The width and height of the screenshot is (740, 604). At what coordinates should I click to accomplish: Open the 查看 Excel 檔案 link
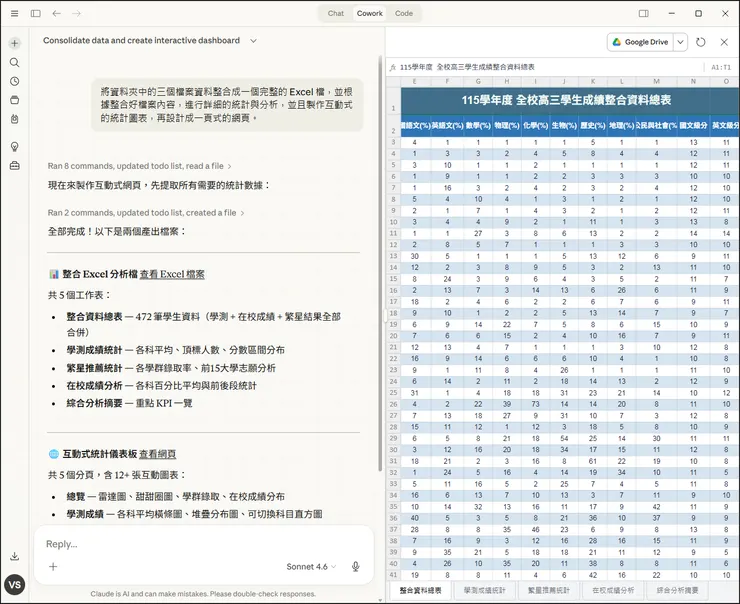click(x=172, y=274)
